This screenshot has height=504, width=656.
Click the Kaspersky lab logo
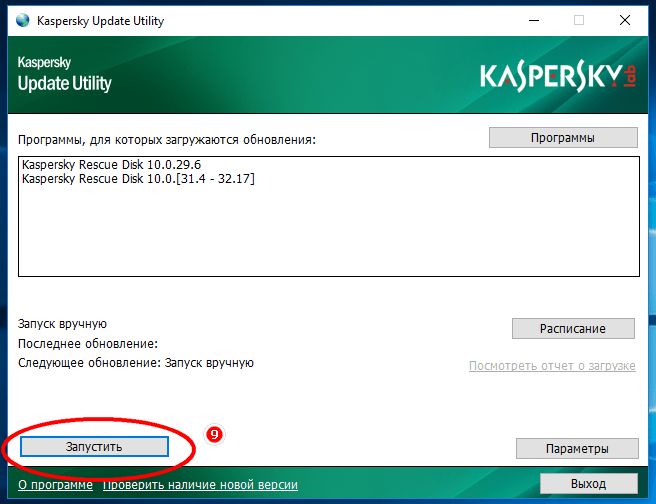[x=559, y=77]
